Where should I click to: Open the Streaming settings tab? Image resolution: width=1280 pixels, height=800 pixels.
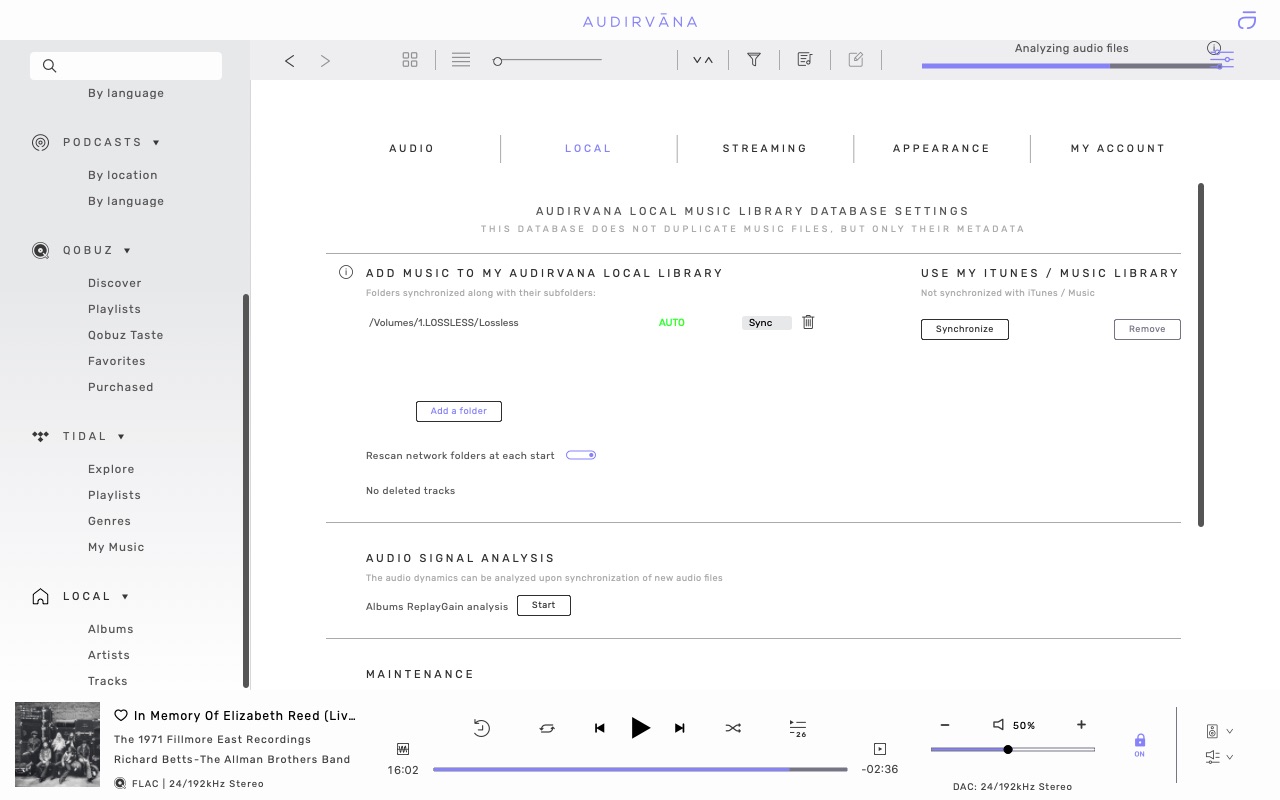[765, 148]
